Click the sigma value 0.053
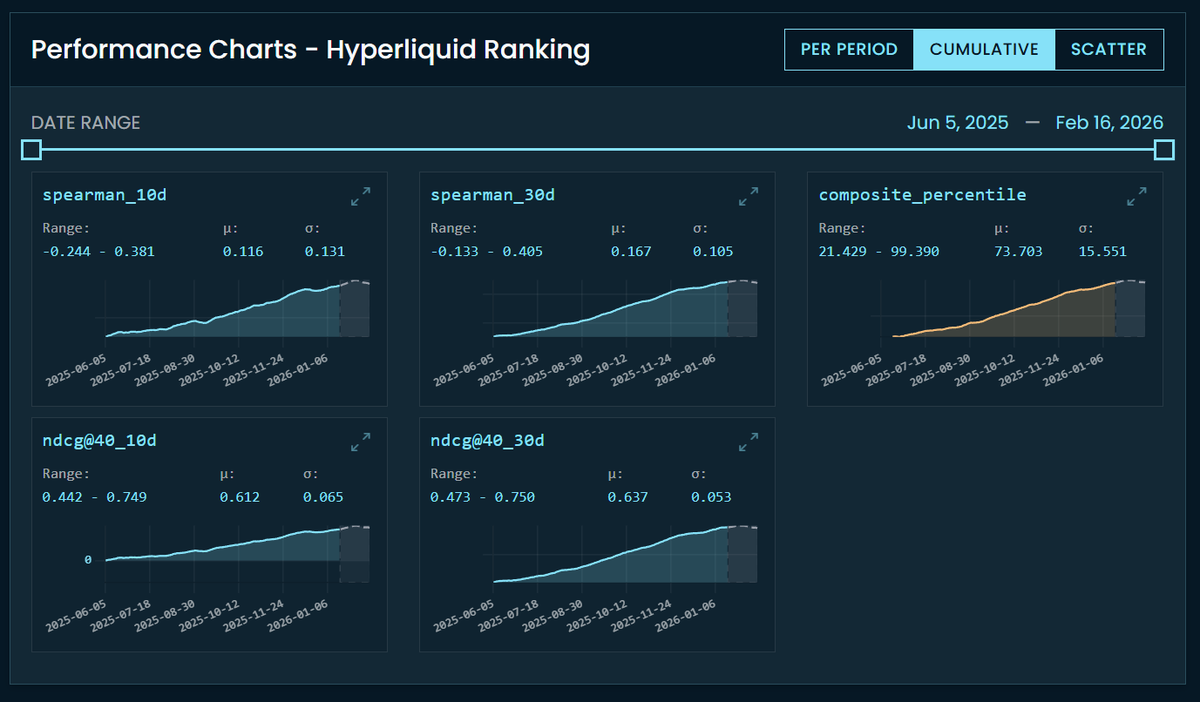This screenshot has width=1200, height=702. pos(710,497)
